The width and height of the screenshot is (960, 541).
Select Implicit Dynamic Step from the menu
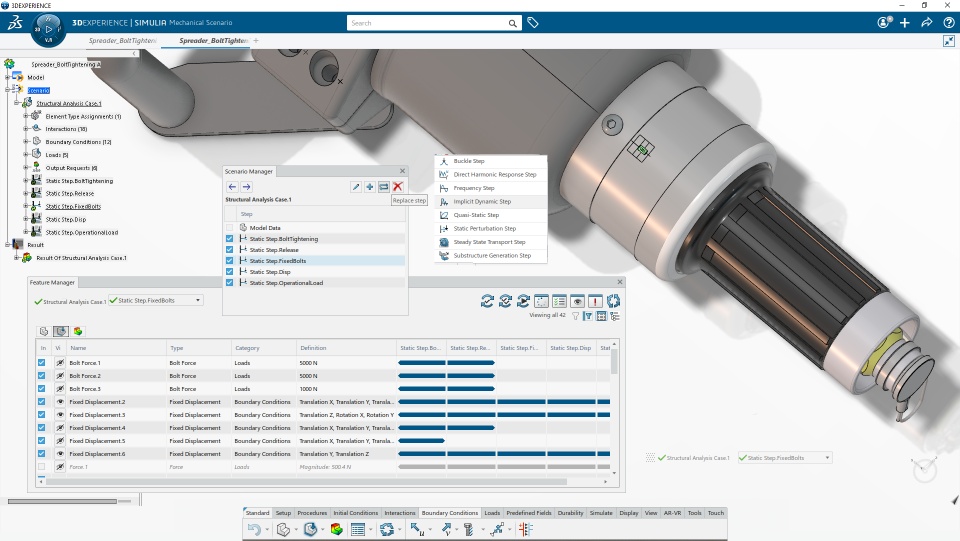point(482,202)
